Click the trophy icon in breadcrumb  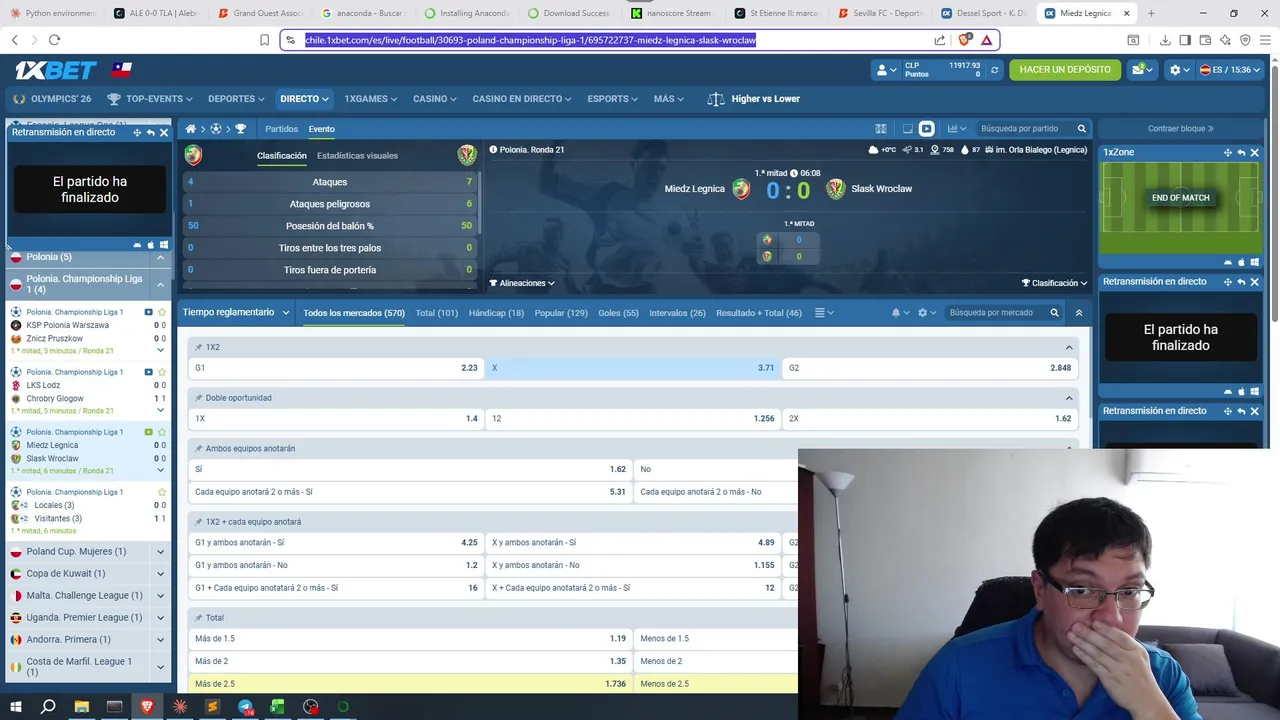click(240, 129)
